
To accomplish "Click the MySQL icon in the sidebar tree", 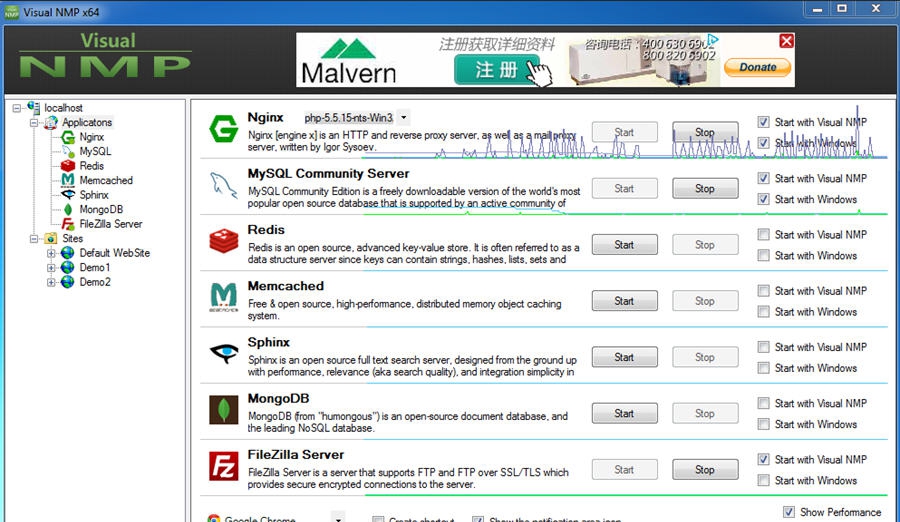I will point(68,151).
